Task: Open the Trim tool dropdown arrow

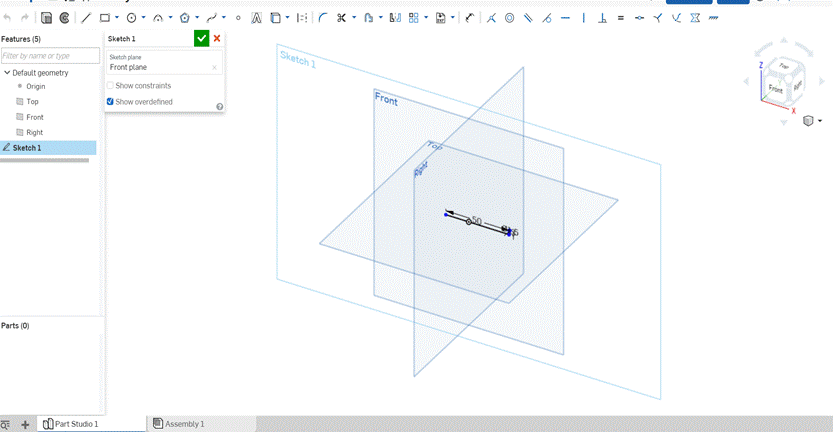Action: point(354,18)
